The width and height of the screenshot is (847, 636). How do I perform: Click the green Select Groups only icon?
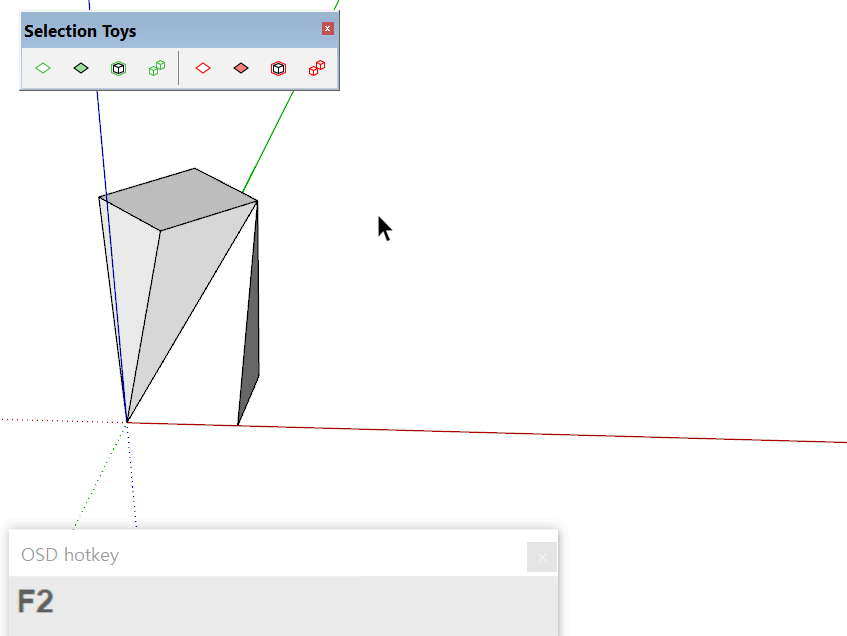(x=118, y=68)
